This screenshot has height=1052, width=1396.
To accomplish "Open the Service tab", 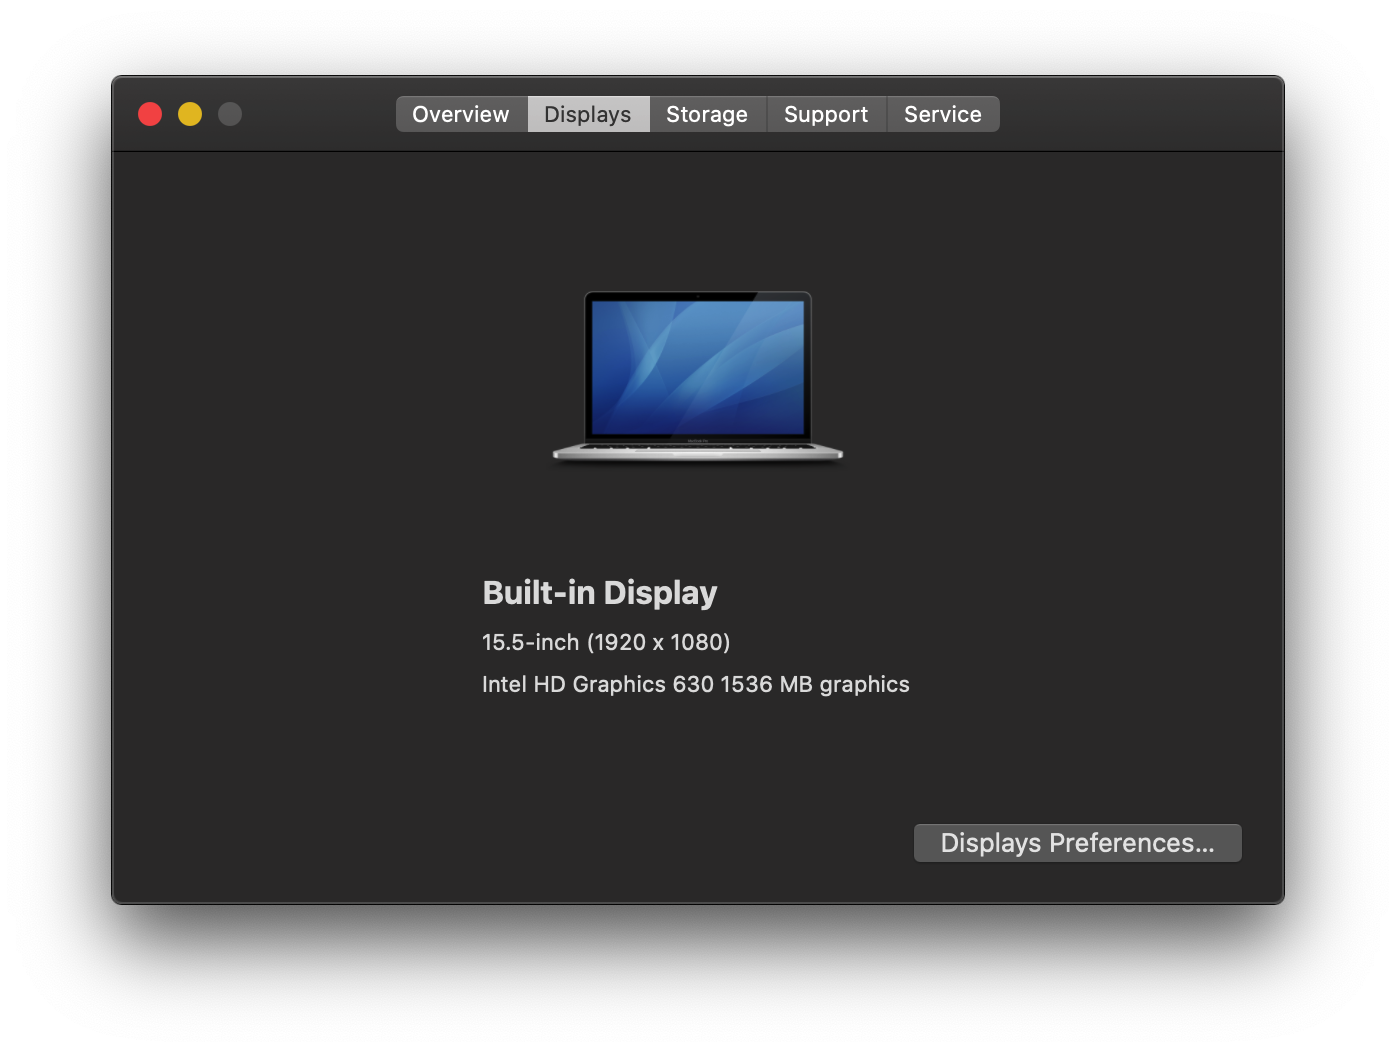I will [x=943, y=114].
